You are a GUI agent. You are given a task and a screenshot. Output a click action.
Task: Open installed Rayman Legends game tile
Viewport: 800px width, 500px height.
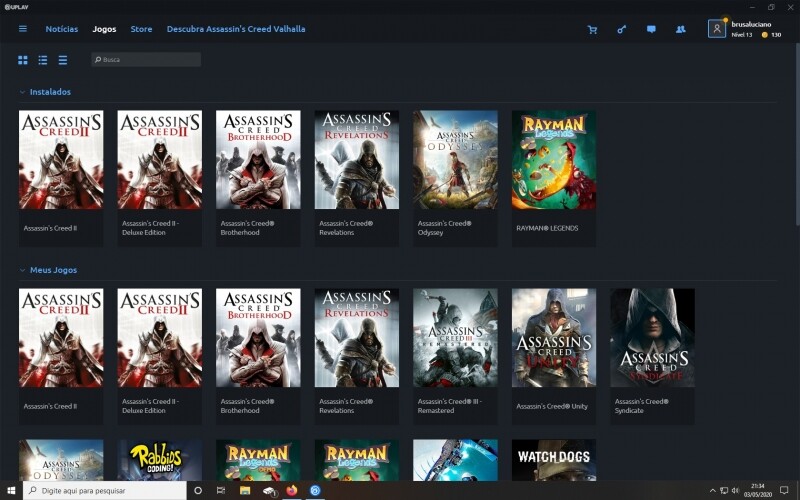(x=553, y=160)
